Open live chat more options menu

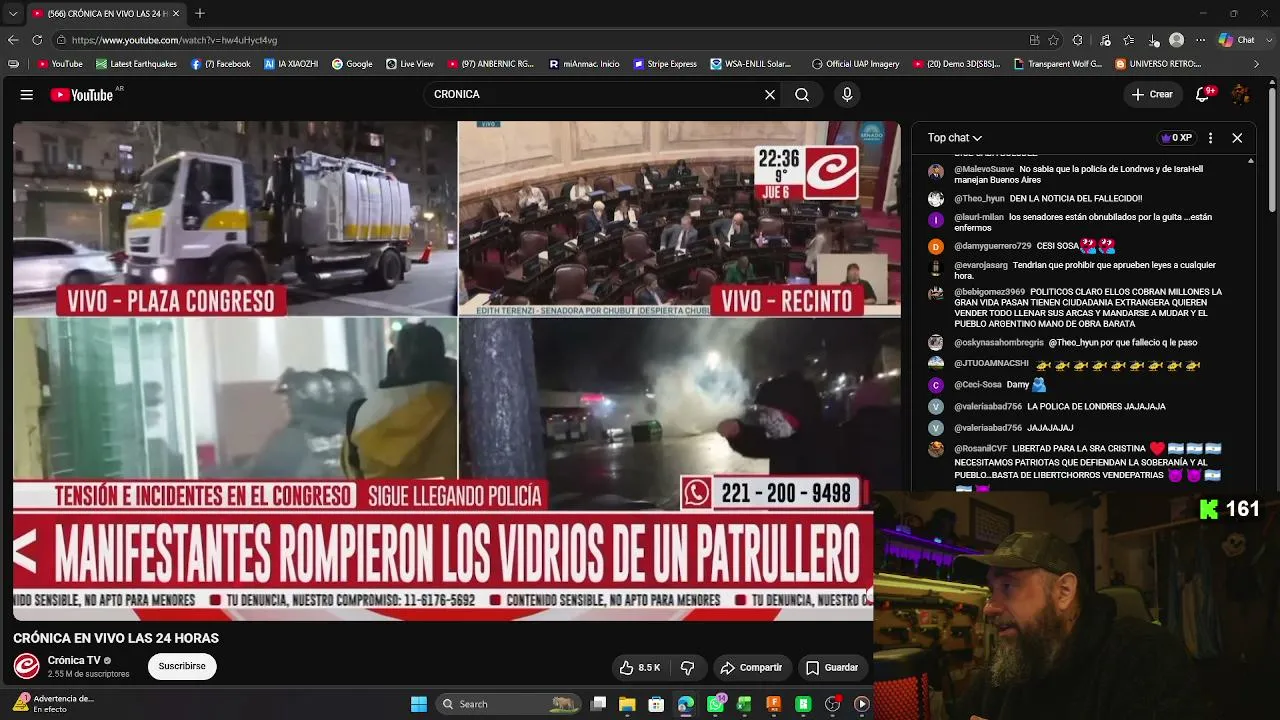[1210, 138]
